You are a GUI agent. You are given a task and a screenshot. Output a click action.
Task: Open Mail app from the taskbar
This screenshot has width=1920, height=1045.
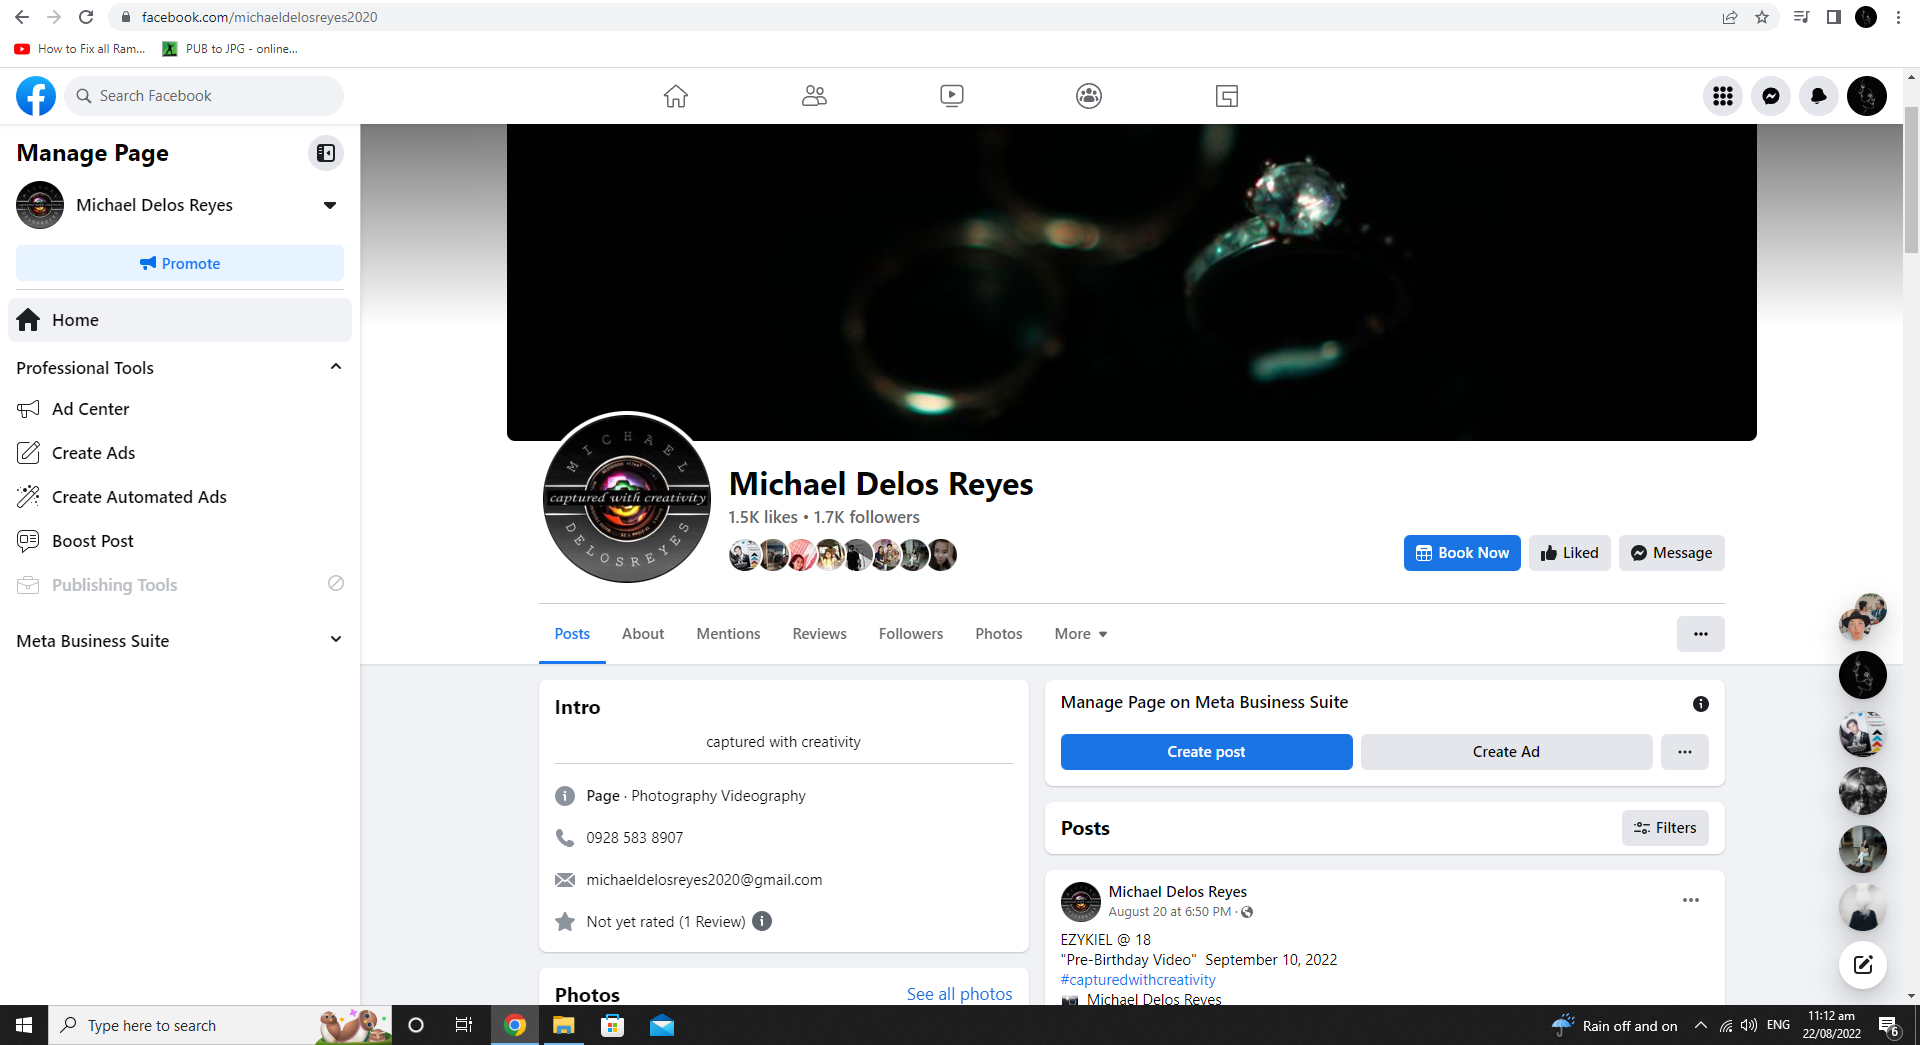point(662,1025)
